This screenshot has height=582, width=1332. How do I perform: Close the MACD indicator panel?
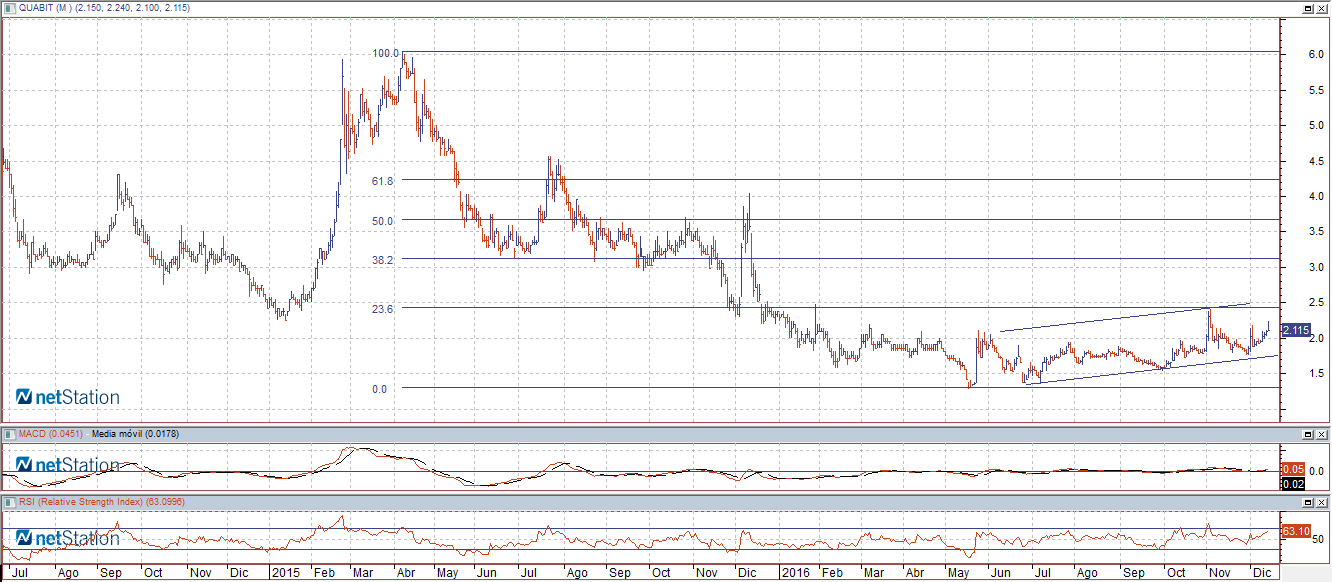(x=1322, y=434)
